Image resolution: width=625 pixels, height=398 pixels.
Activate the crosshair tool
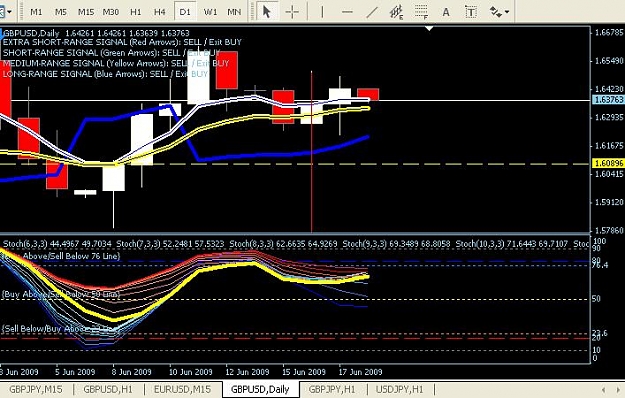(292, 12)
